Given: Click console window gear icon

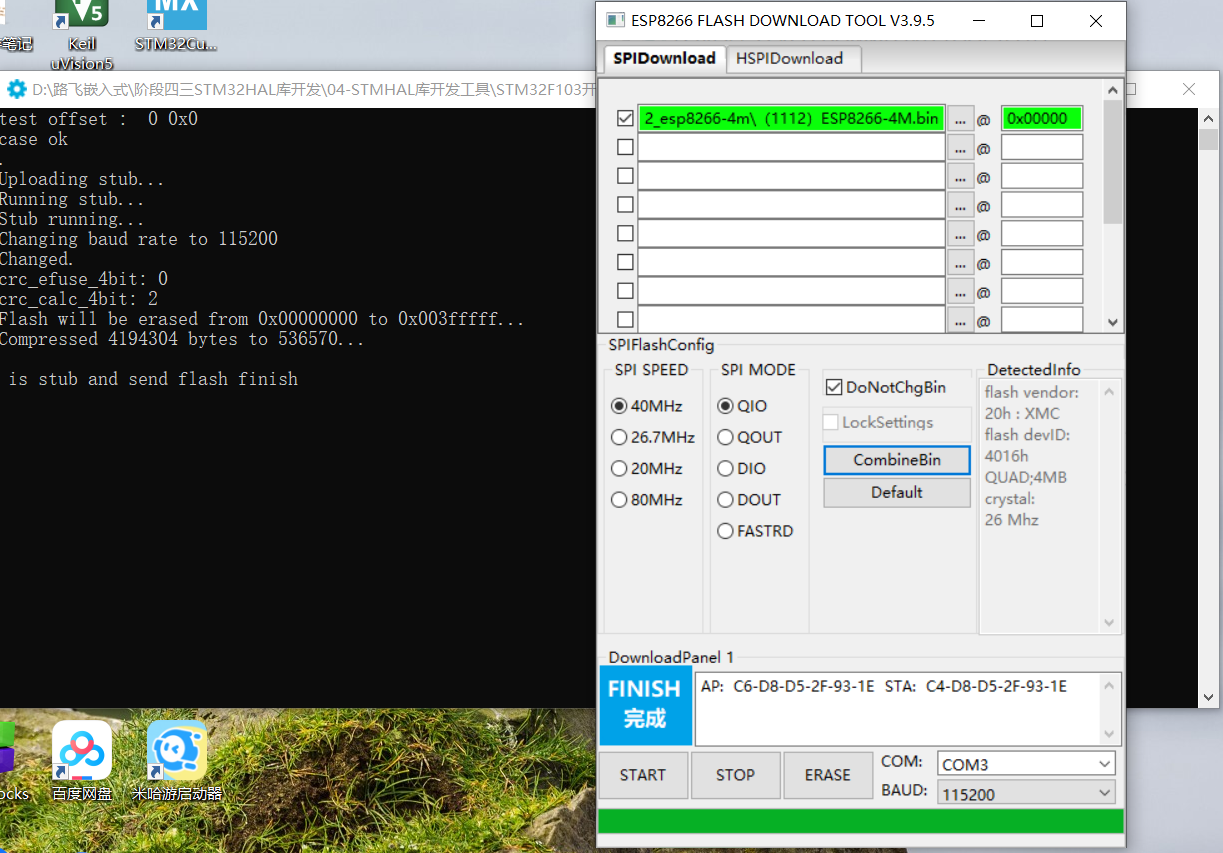Looking at the screenshot, I should tap(15, 89).
